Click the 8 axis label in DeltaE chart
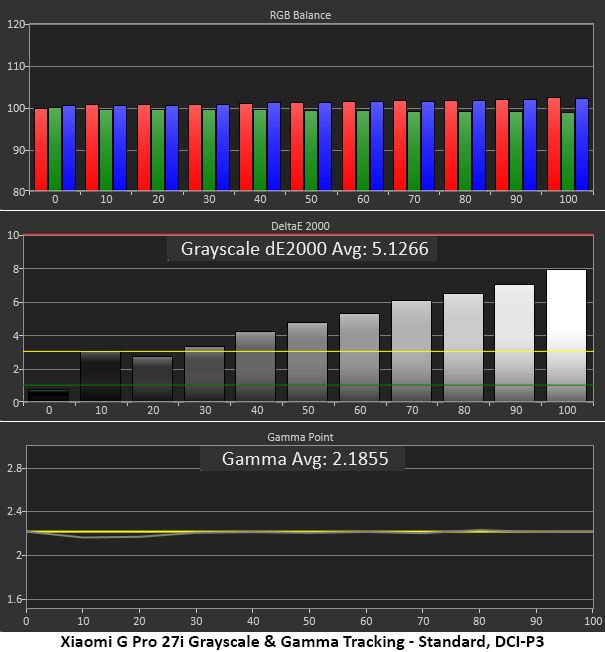The width and height of the screenshot is (605, 652). tap(16, 269)
